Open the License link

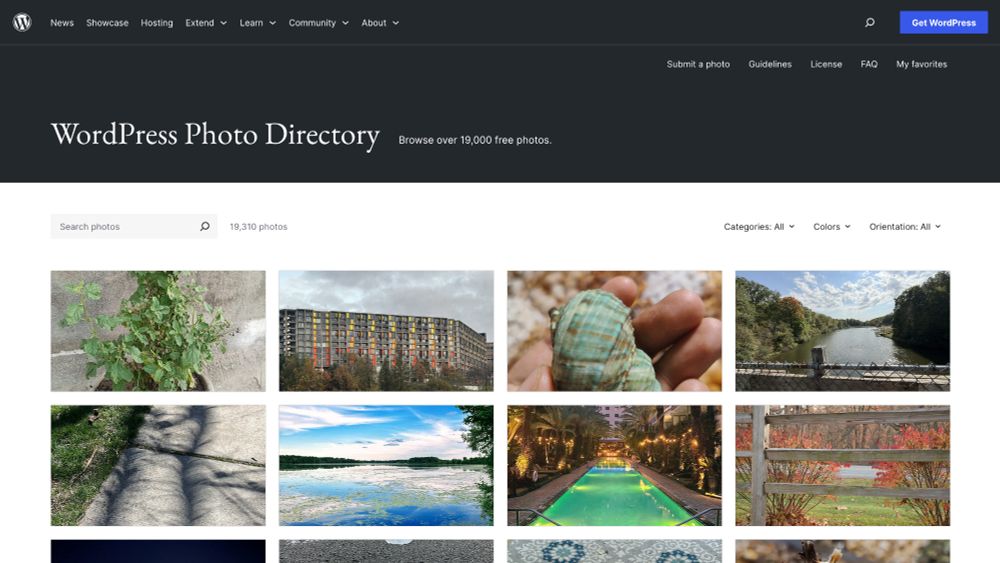coord(826,64)
